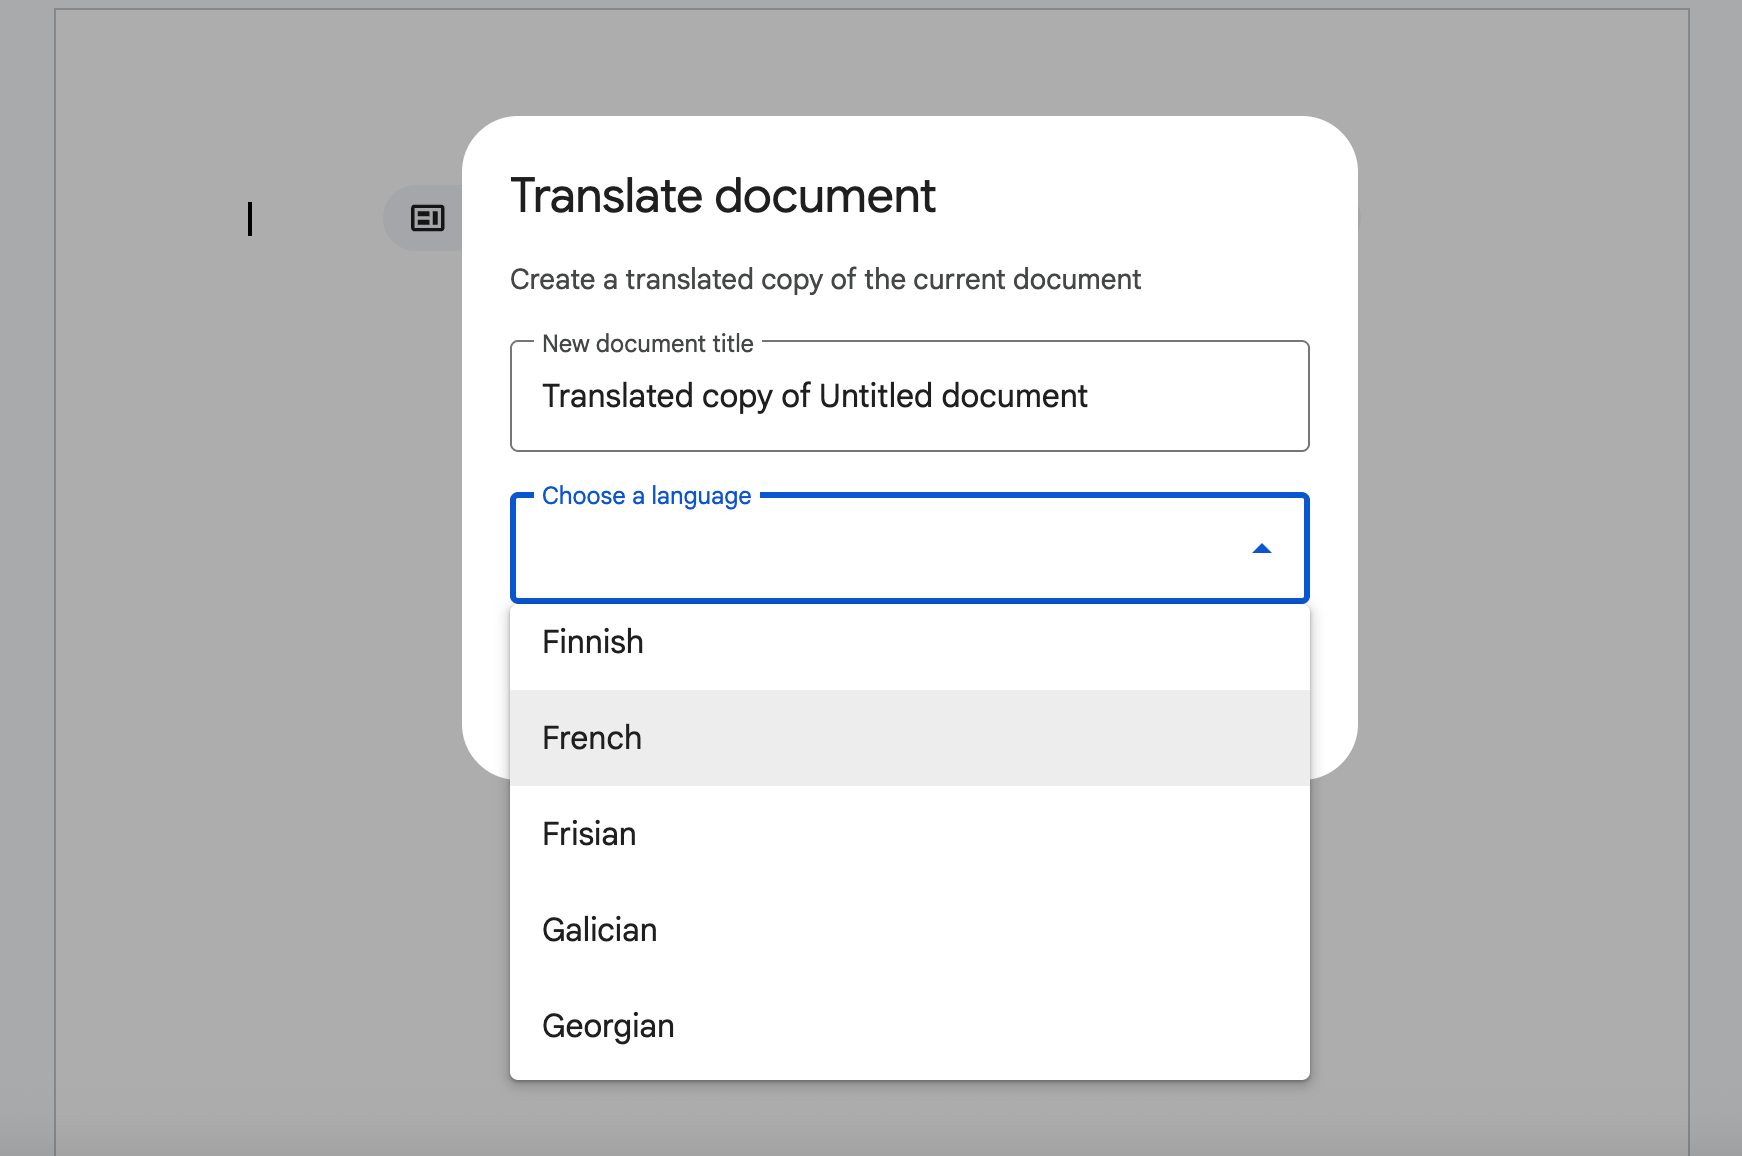Collapse the language dropdown with the arrow
Viewport: 1742px width, 1156px height.
(x=1263, y=548)
